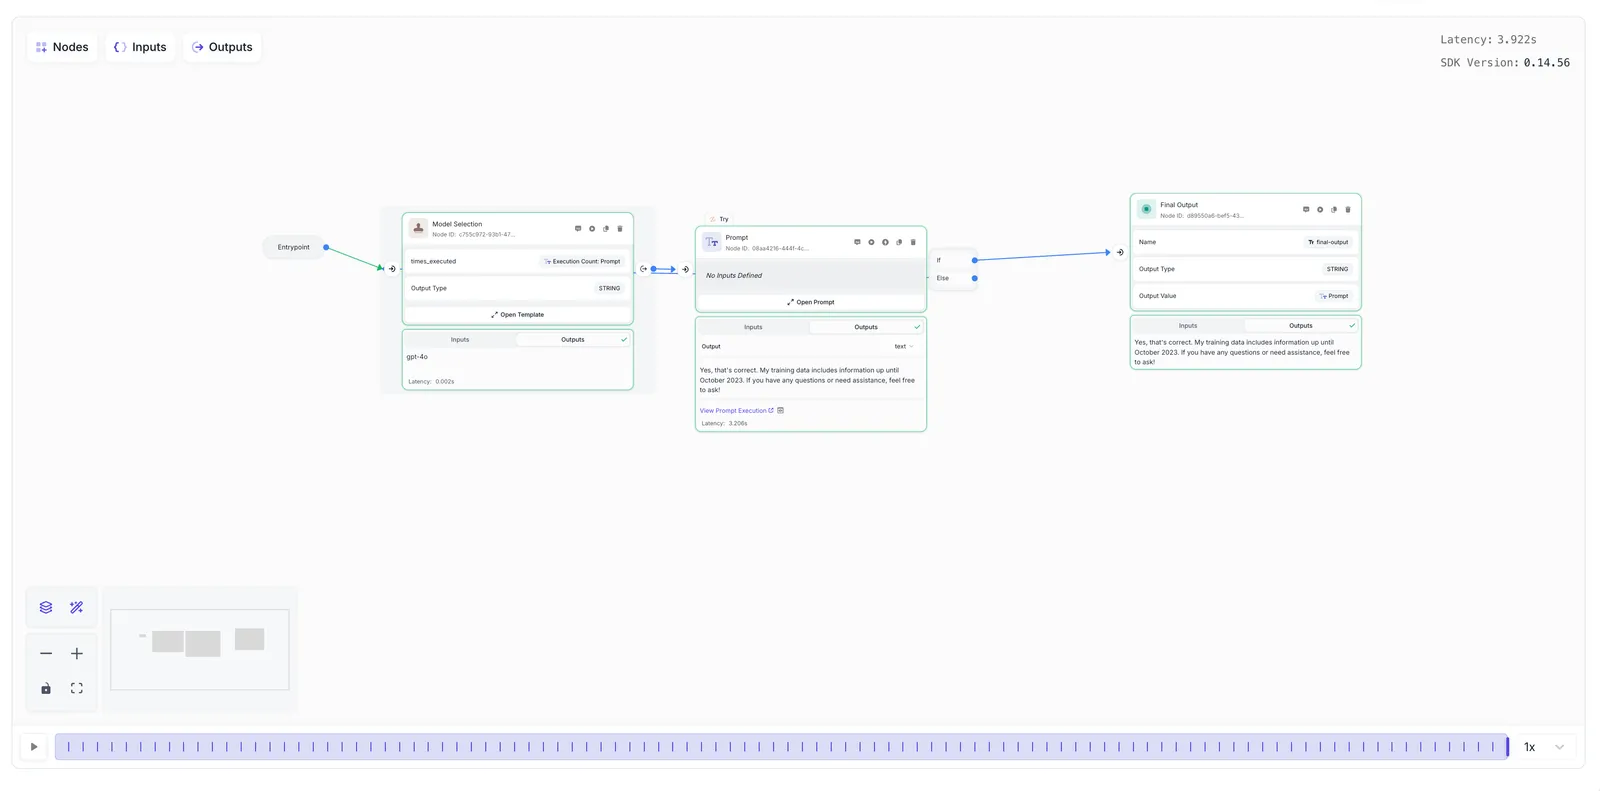Duplicate the Model Selection node
The height and width of the screenshot is (791, 1600).
[606, 229]
